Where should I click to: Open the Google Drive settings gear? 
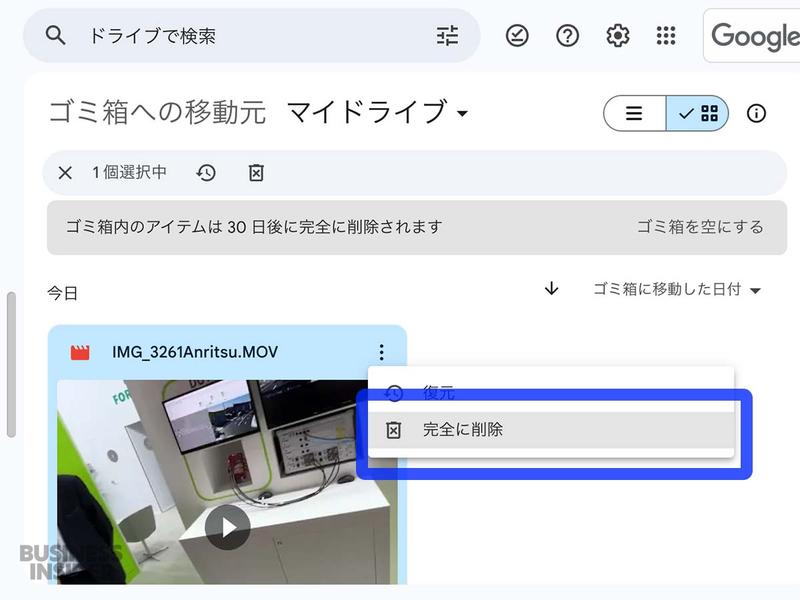[617, 35]
